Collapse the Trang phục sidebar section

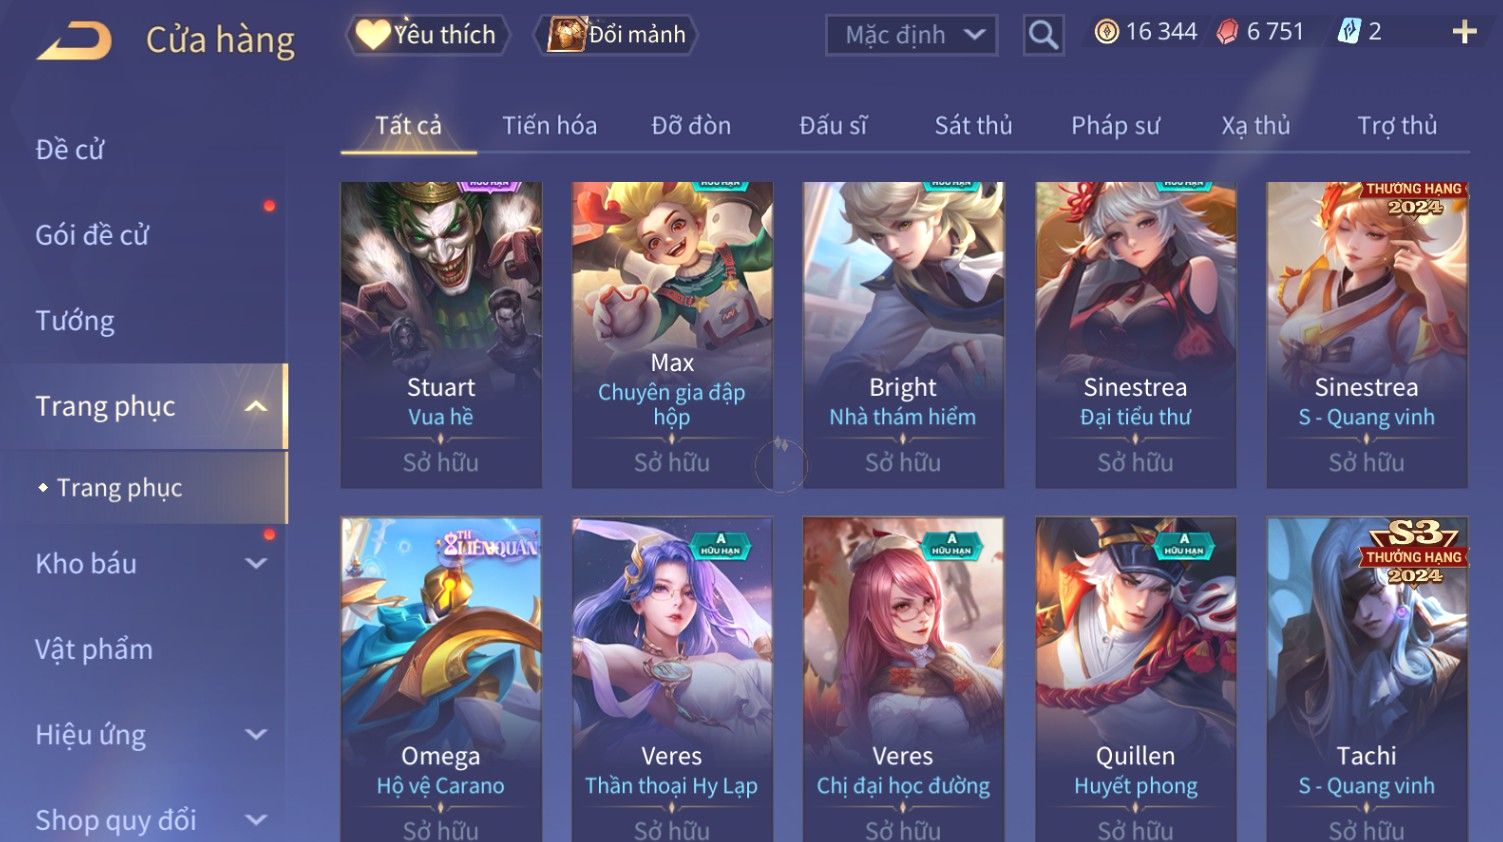point(256,406)
